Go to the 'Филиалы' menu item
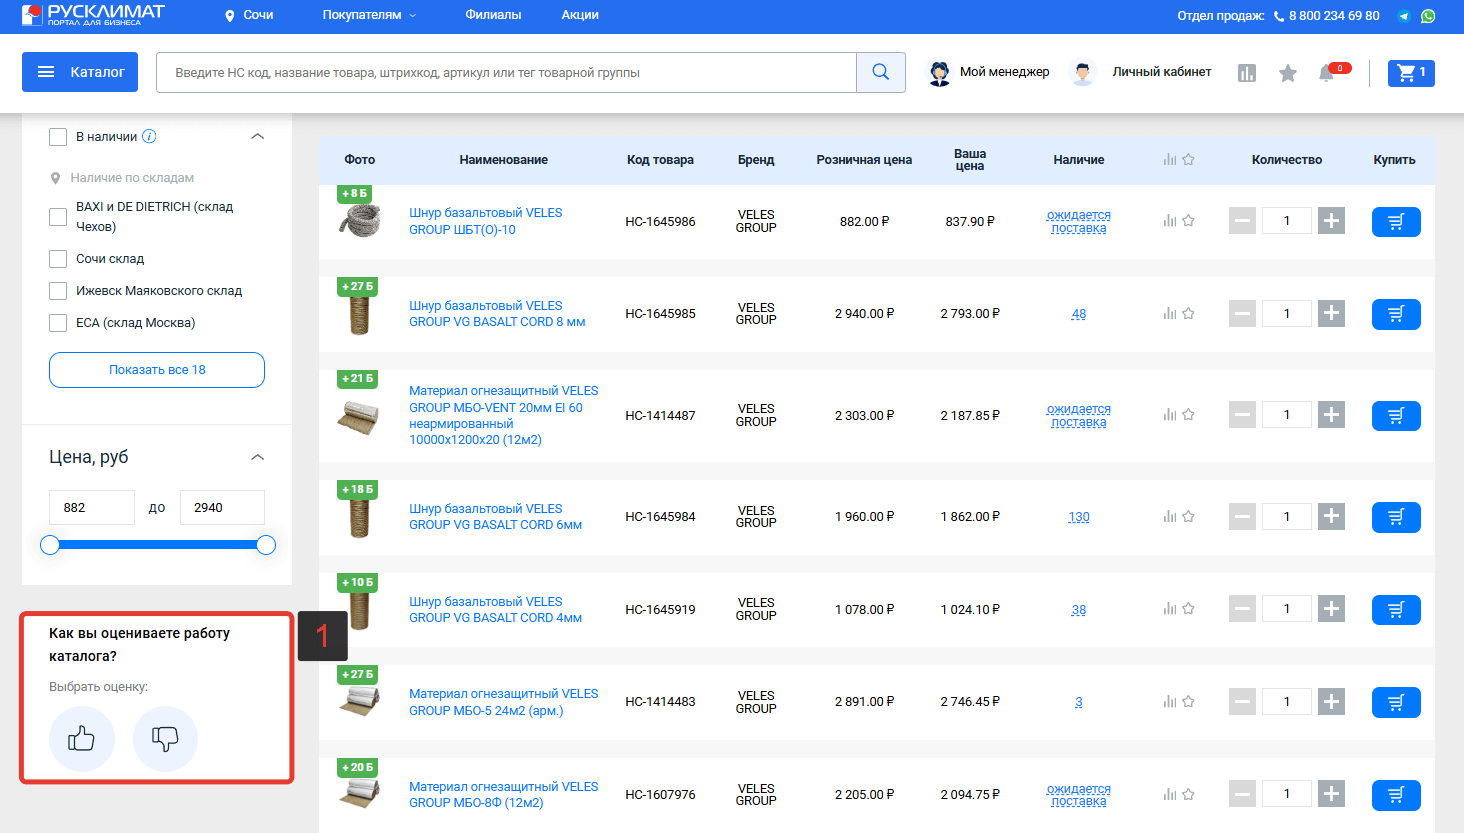1464x833 pixels. click(493, 15)
